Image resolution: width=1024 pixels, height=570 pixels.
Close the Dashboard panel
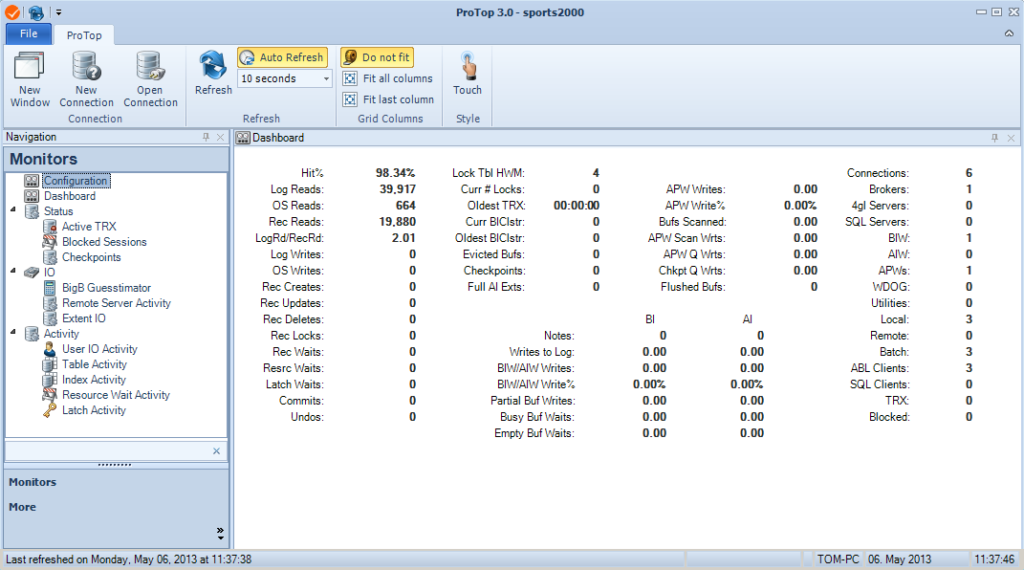pos(1010,138)
